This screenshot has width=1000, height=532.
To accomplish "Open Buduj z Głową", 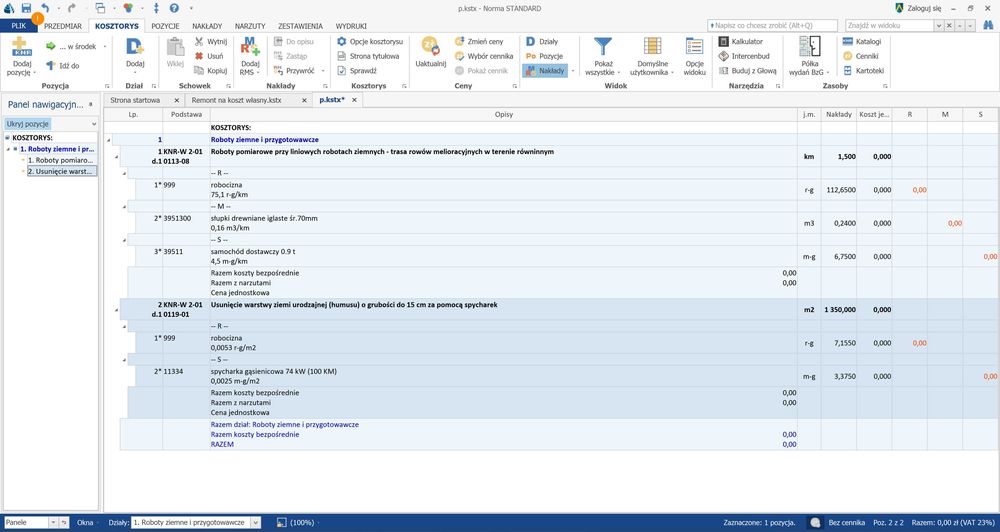I will pyautogui.click(x=747, y=71).
